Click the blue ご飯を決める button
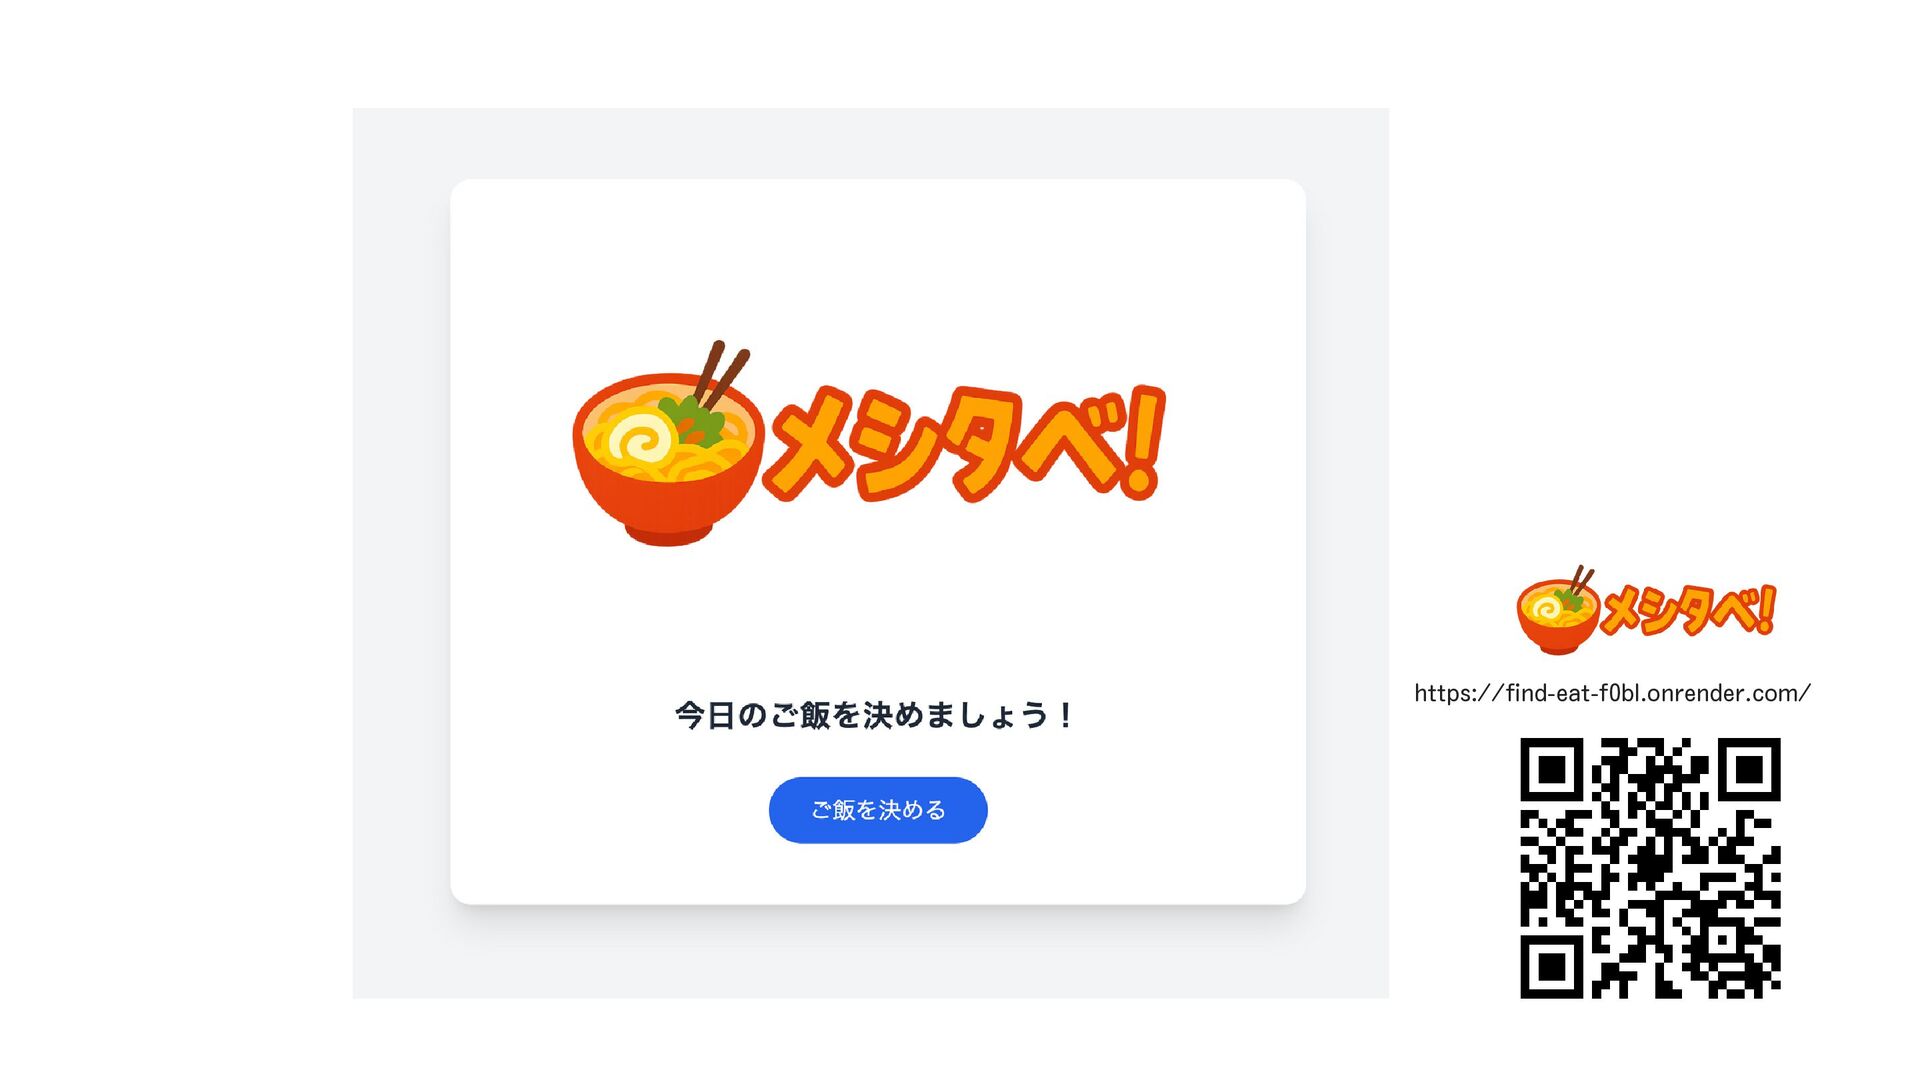 (878, 810)
